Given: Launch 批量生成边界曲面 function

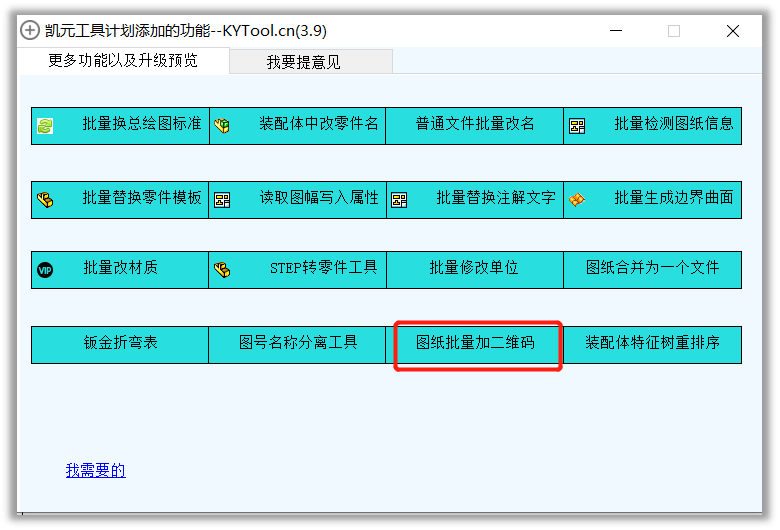Looking at the screenshot, I should pos(653,200).
